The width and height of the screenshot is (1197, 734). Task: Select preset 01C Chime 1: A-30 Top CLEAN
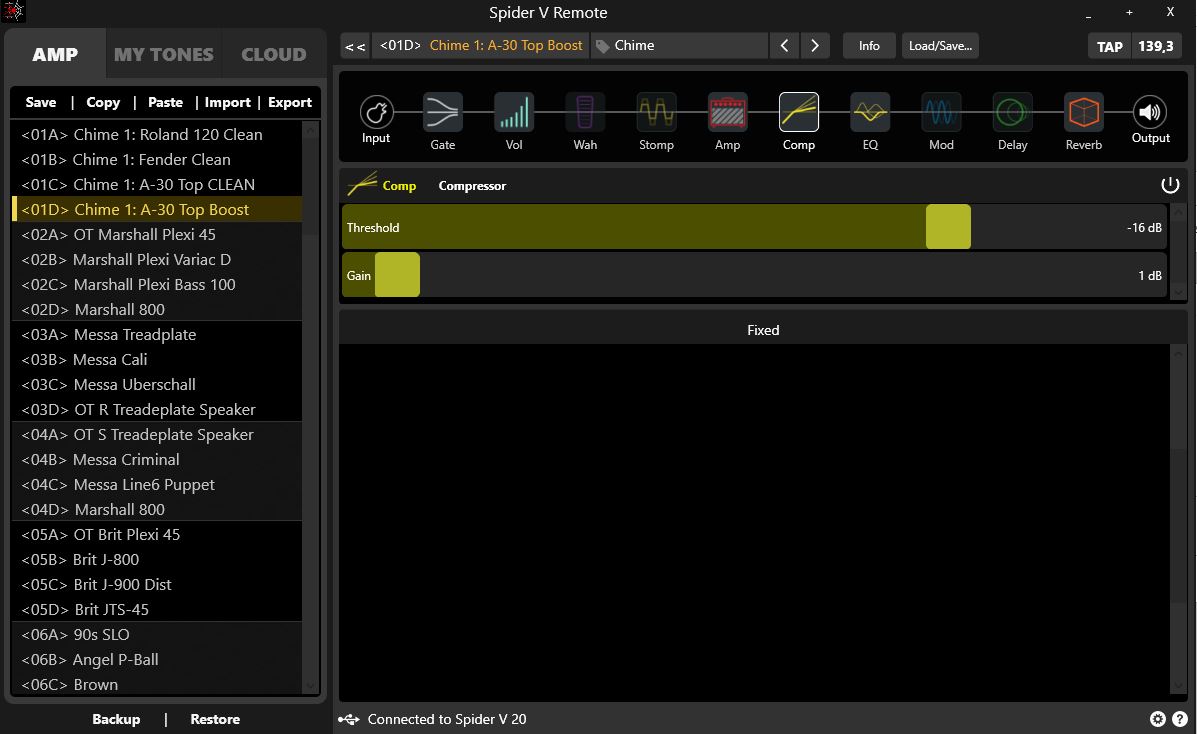pos(156,185)
